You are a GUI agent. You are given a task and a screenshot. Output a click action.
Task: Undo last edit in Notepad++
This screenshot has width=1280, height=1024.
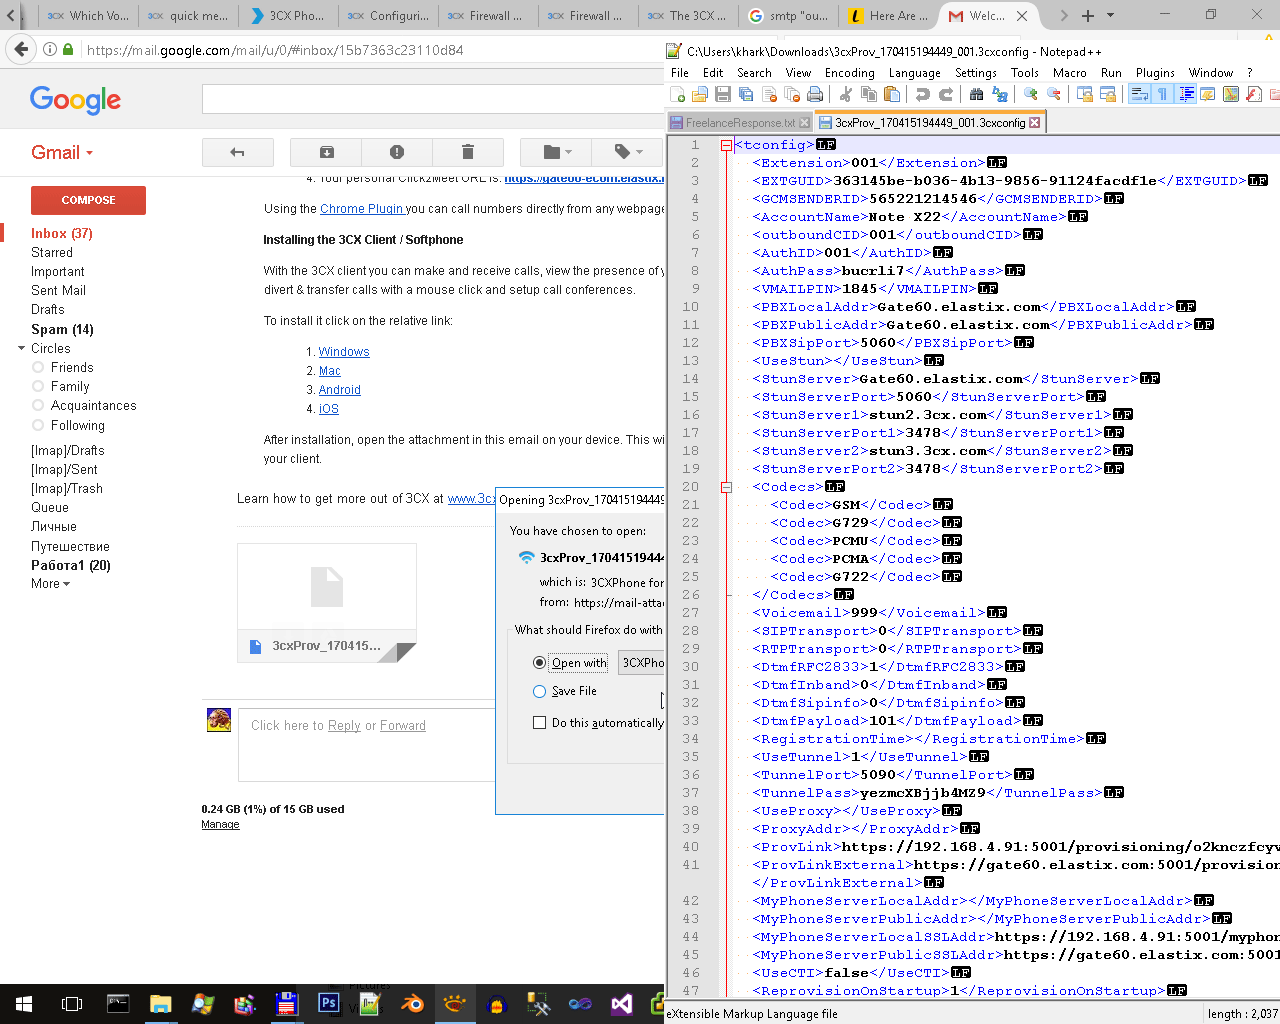coord(923,94)
